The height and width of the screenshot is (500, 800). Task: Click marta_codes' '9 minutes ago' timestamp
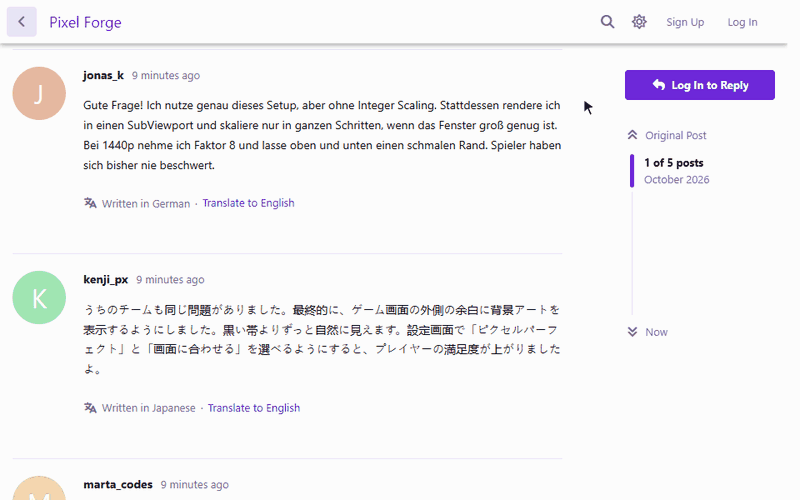click(194, 485)
